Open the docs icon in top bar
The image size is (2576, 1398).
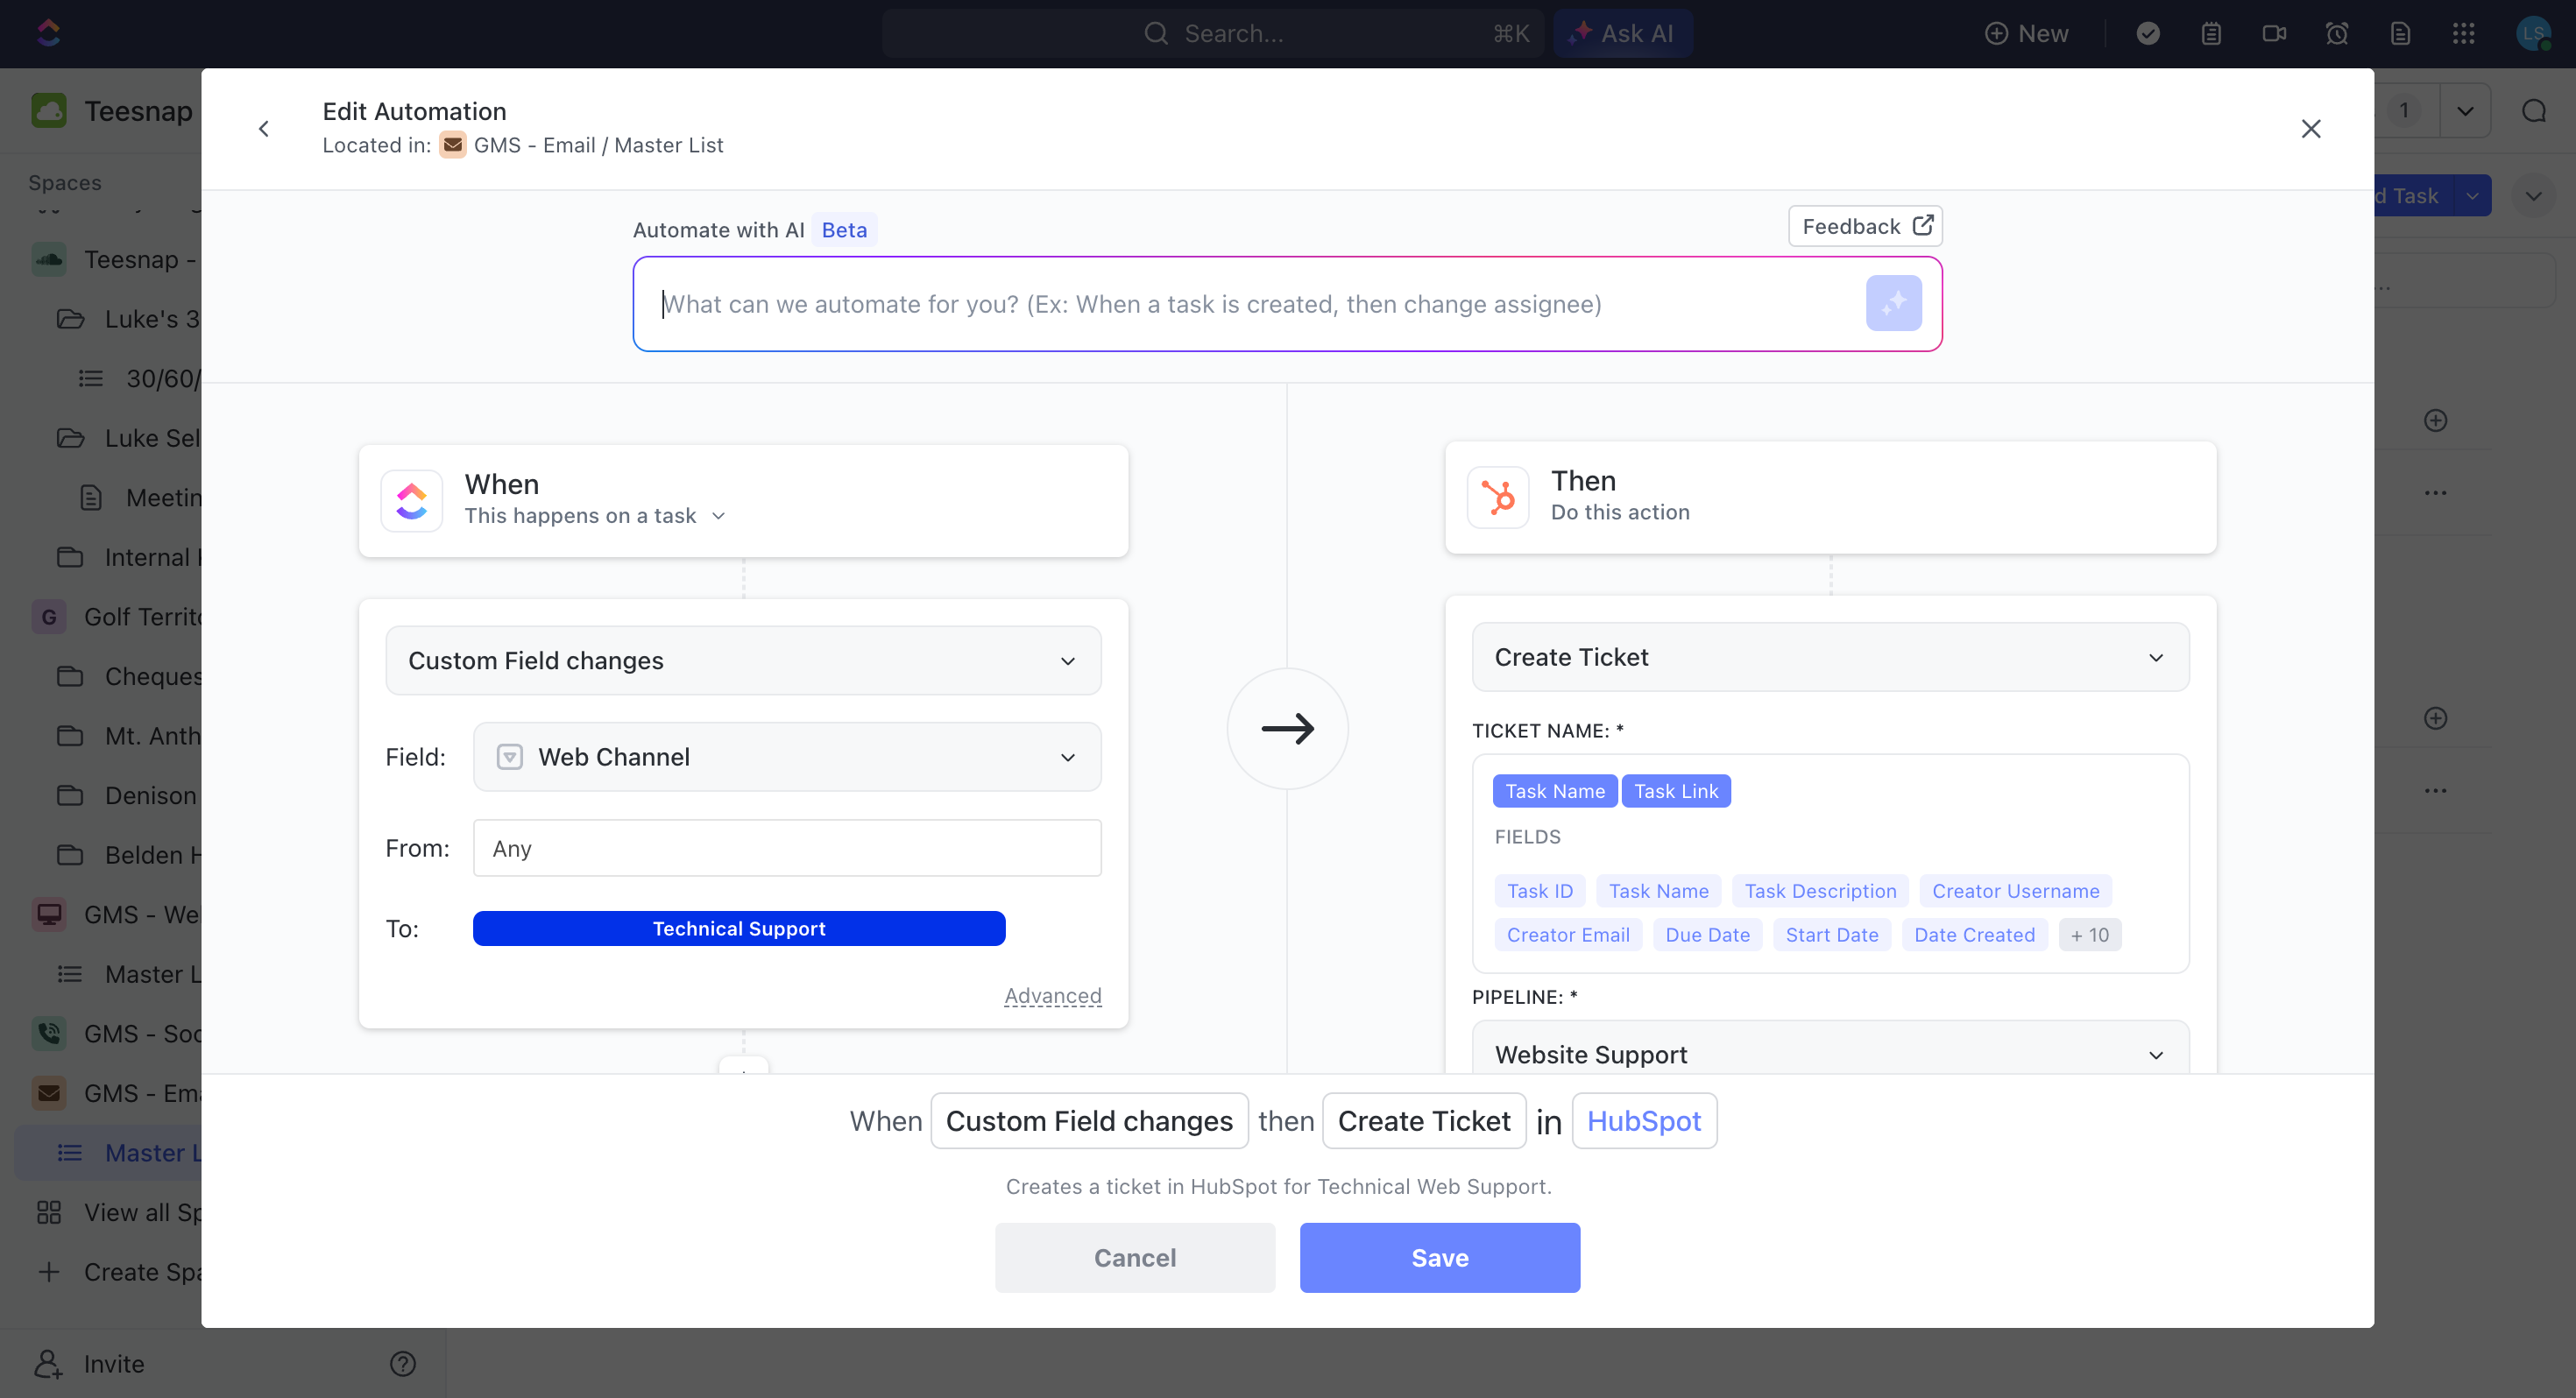pyautogui.click(x=2400, y=33)
